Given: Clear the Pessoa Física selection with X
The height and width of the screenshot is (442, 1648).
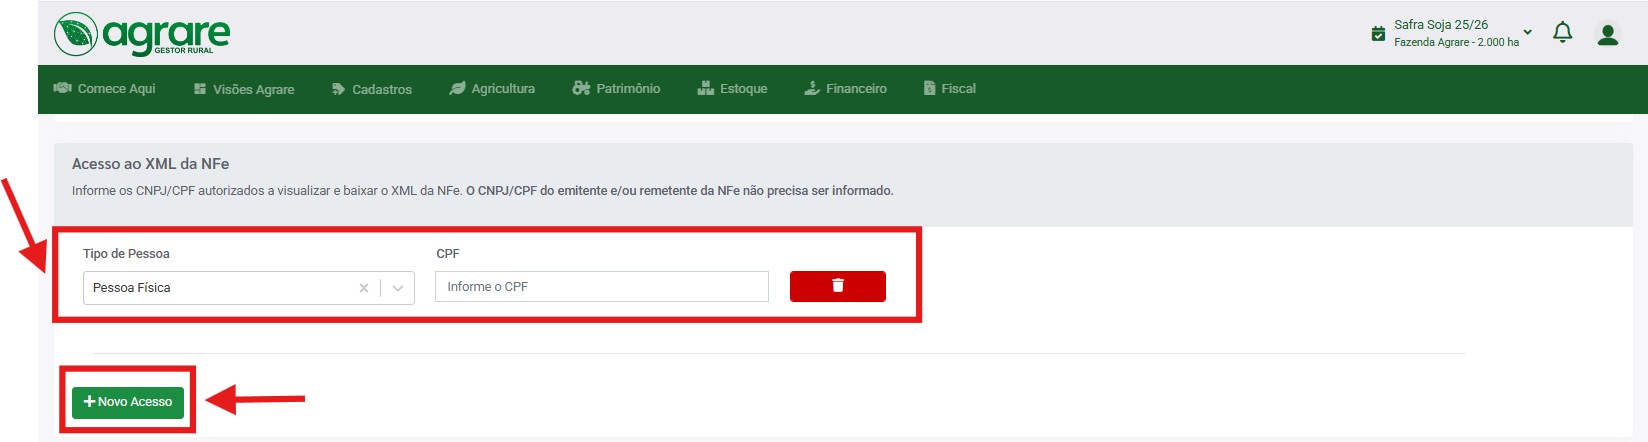Looking at the screenshot, I should [x=364, y=288].
